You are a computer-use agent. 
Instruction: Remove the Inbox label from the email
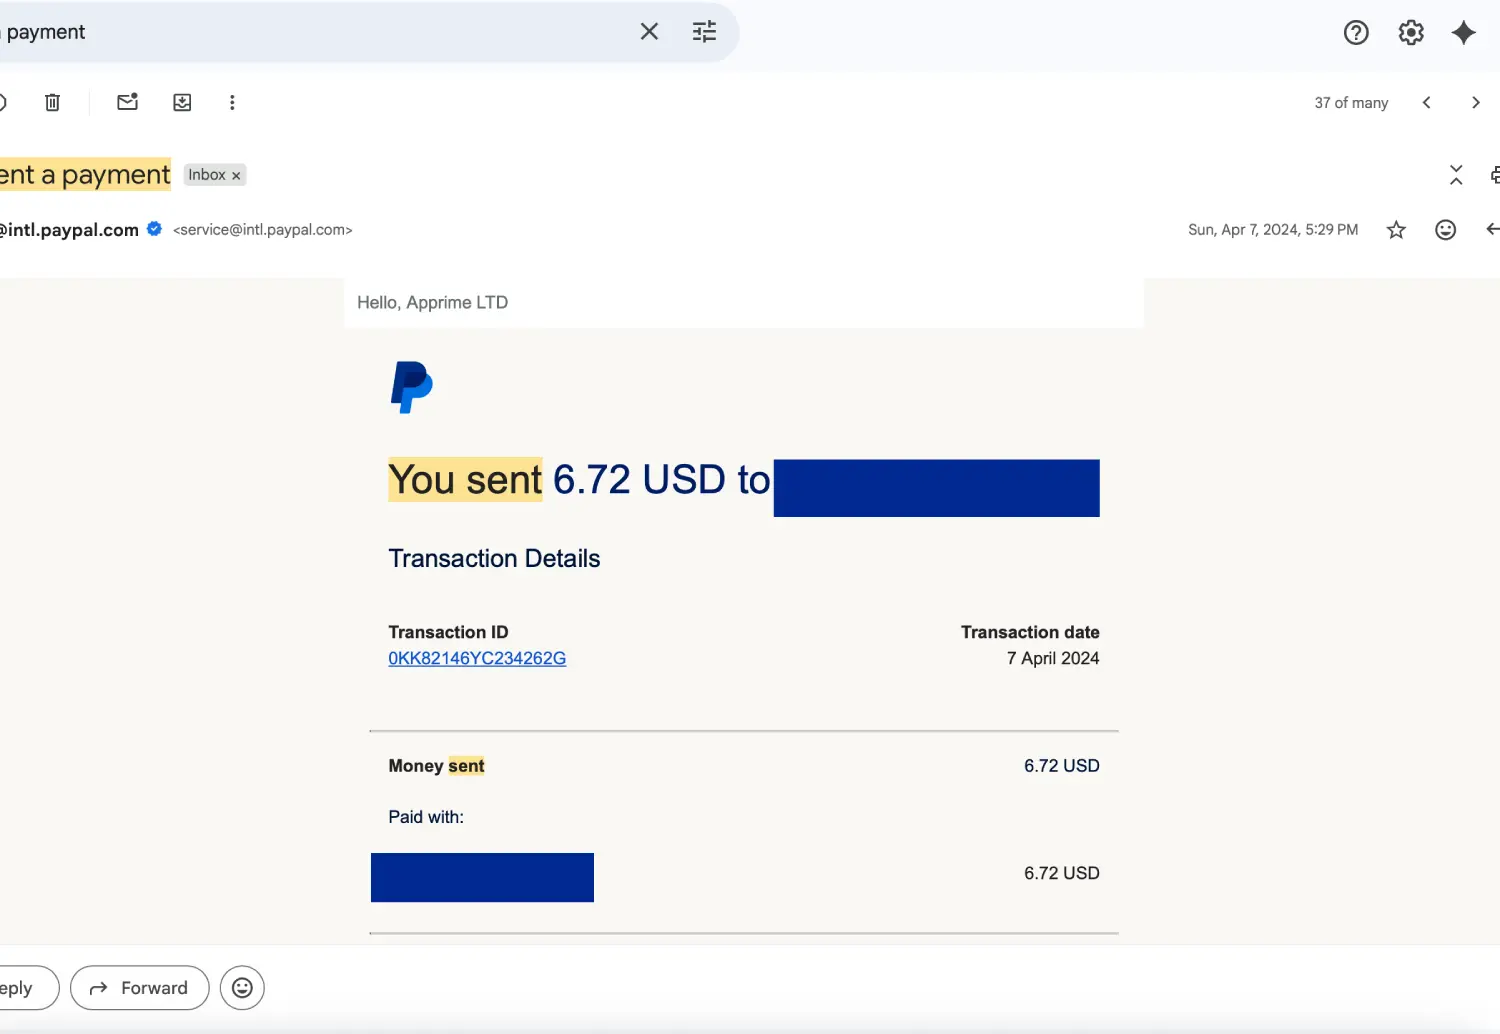[x=237, y=175]
